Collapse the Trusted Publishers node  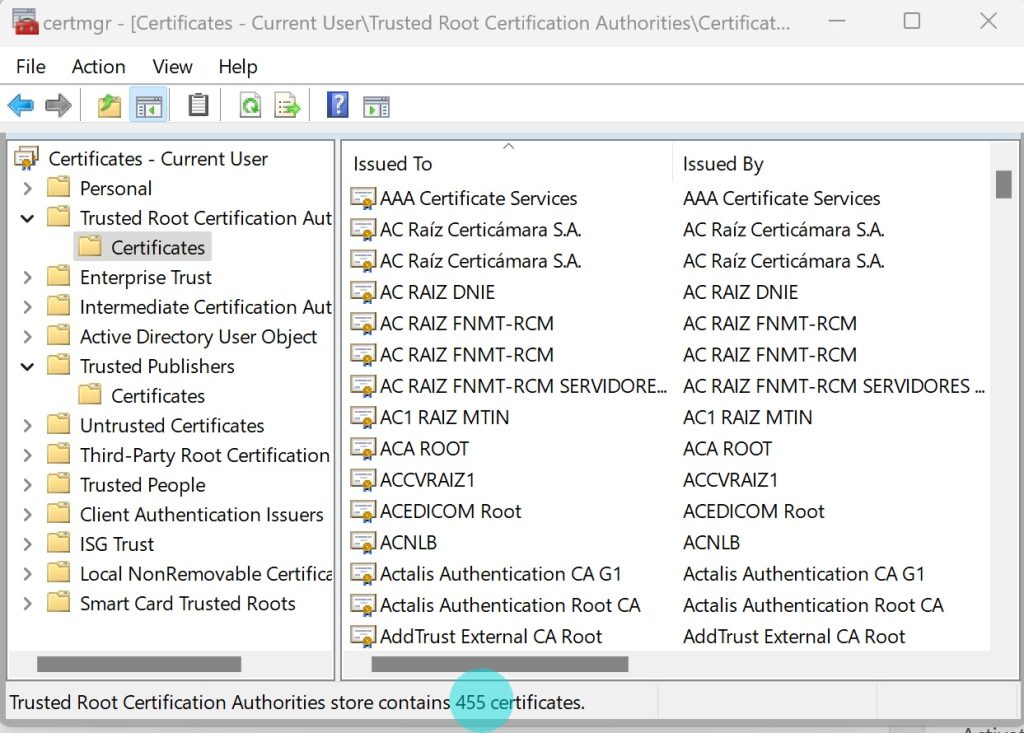pos(27,366)
